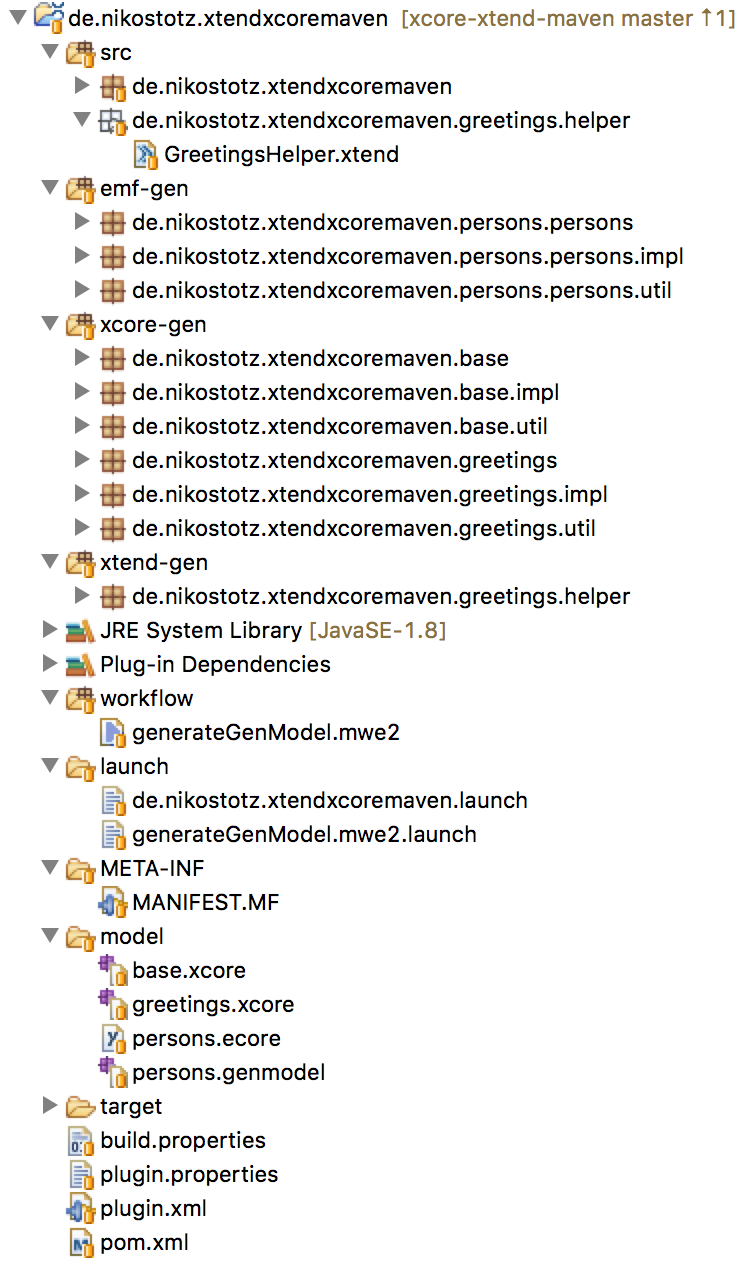This screenshot has width=752, height=1280.
Task: Click the JRE System Library icon
Action: click(81, 631)
